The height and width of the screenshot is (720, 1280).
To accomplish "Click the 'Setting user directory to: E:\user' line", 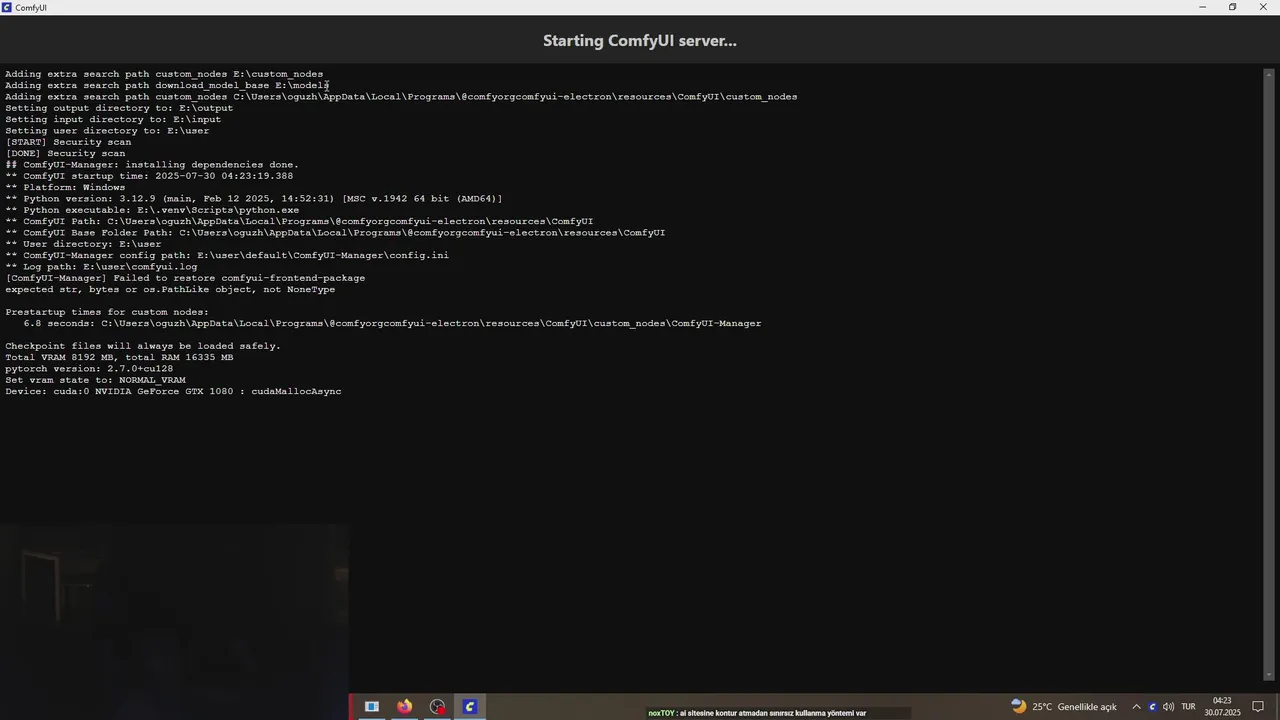I will [107, 131].
